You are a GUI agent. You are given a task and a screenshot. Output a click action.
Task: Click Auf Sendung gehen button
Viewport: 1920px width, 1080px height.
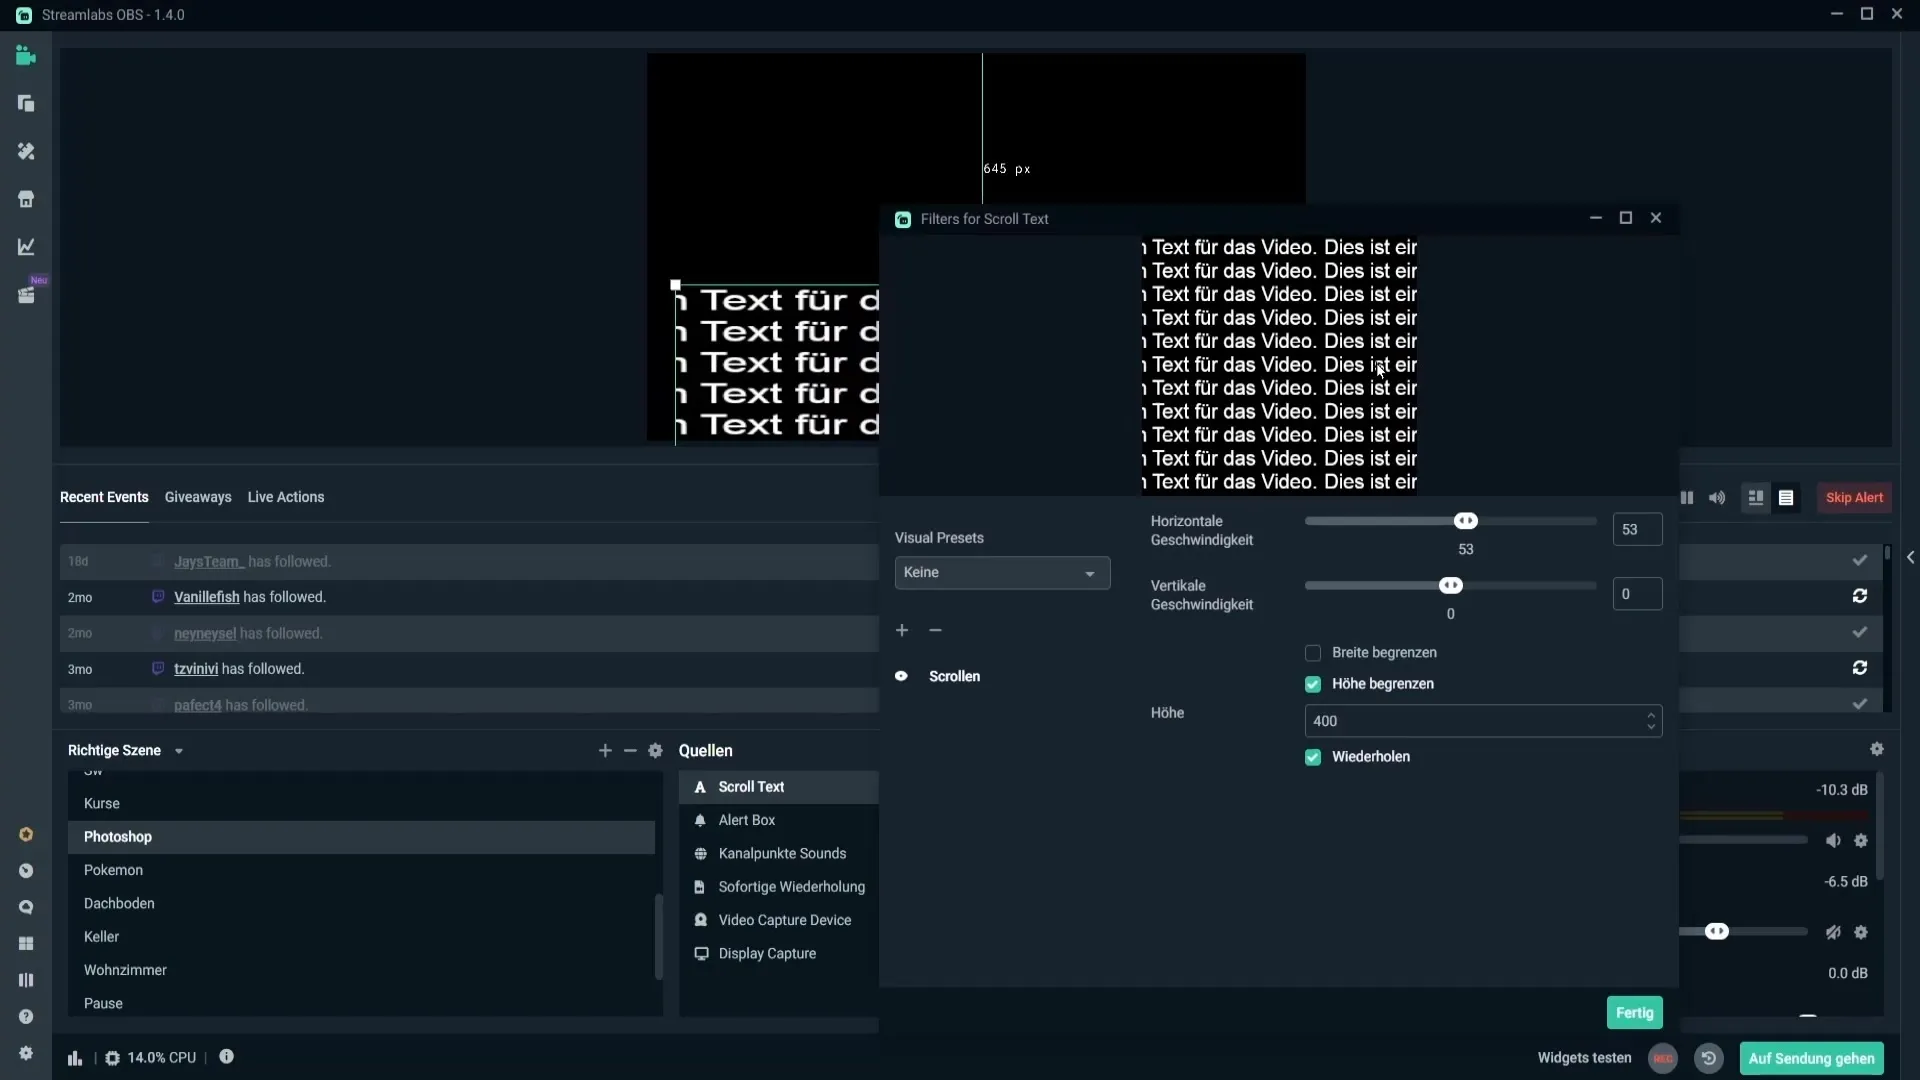(1812, 1058)
